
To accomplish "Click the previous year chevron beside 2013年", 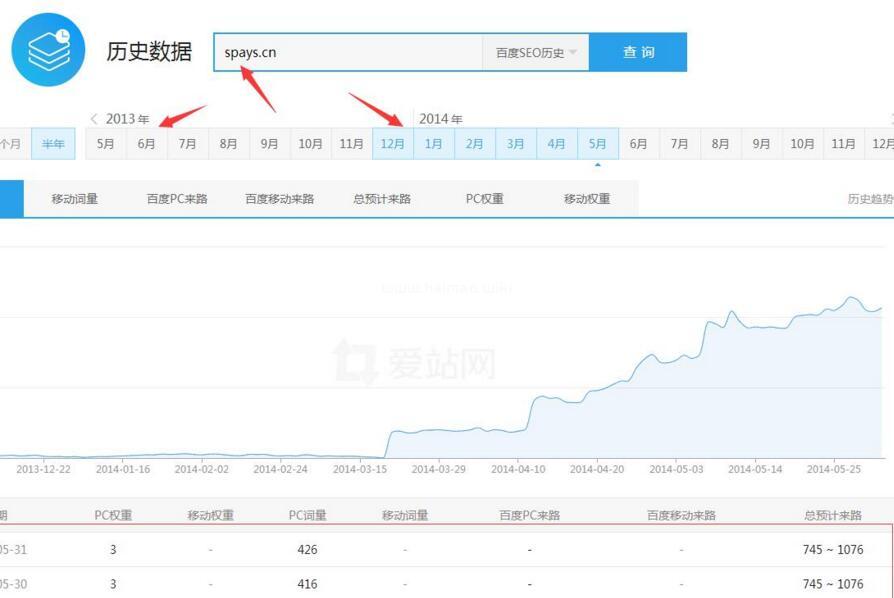I will click(94, 119).
